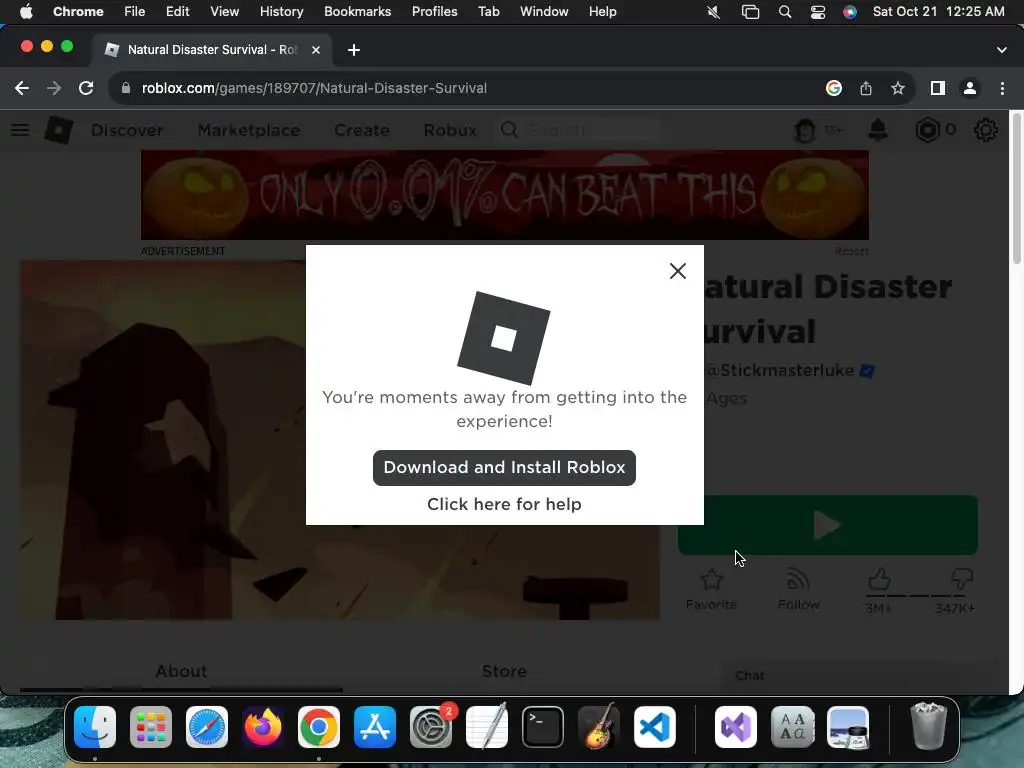Go to Discover page
The image size is (1024, 768).
click(x=127, y=130)
